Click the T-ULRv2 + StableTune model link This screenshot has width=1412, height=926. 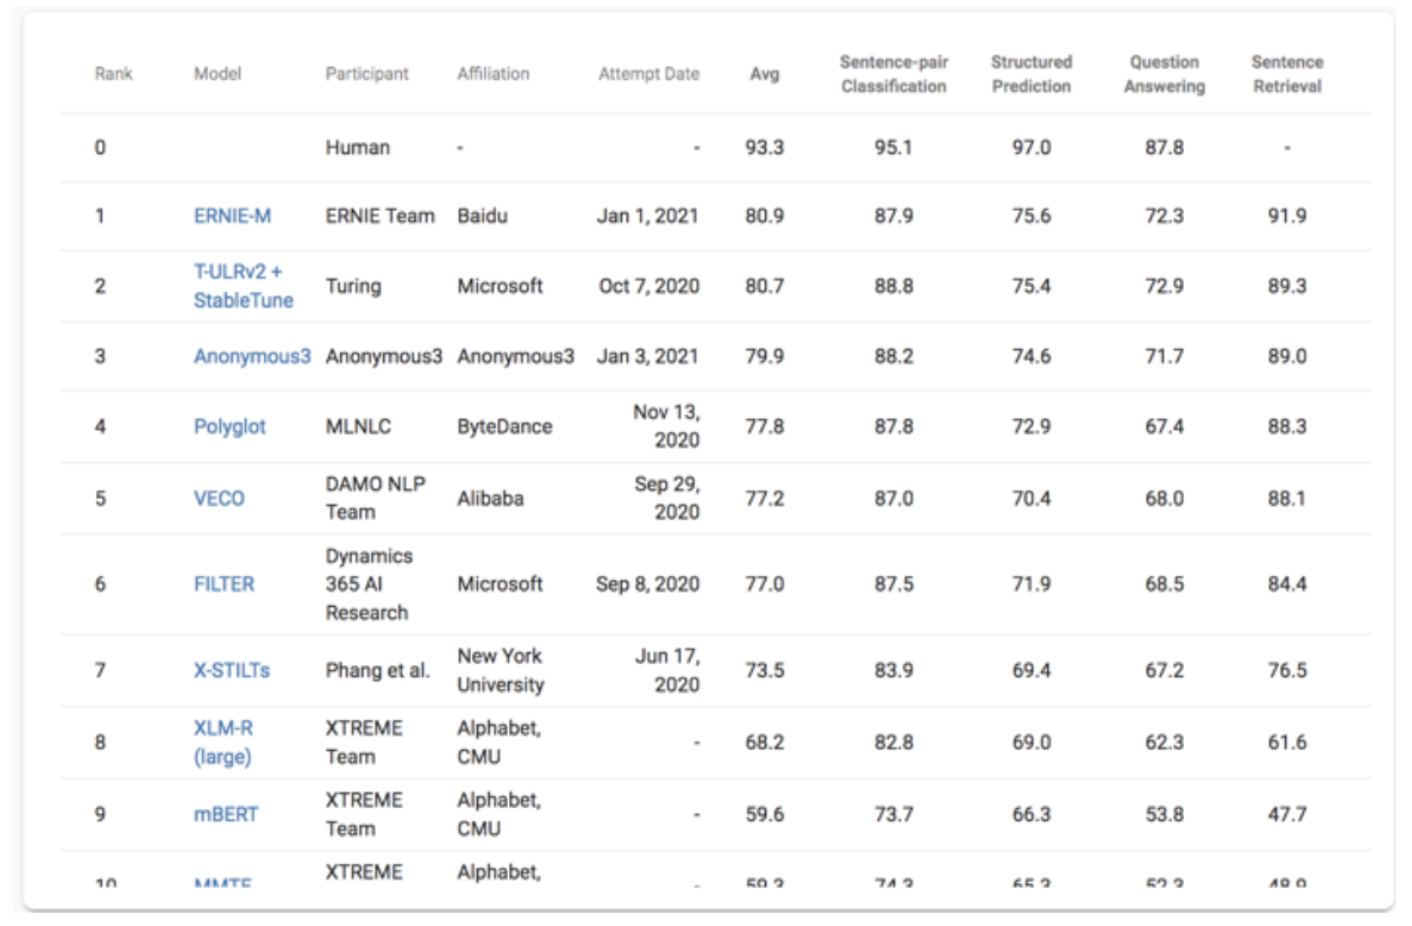[243, 286]
